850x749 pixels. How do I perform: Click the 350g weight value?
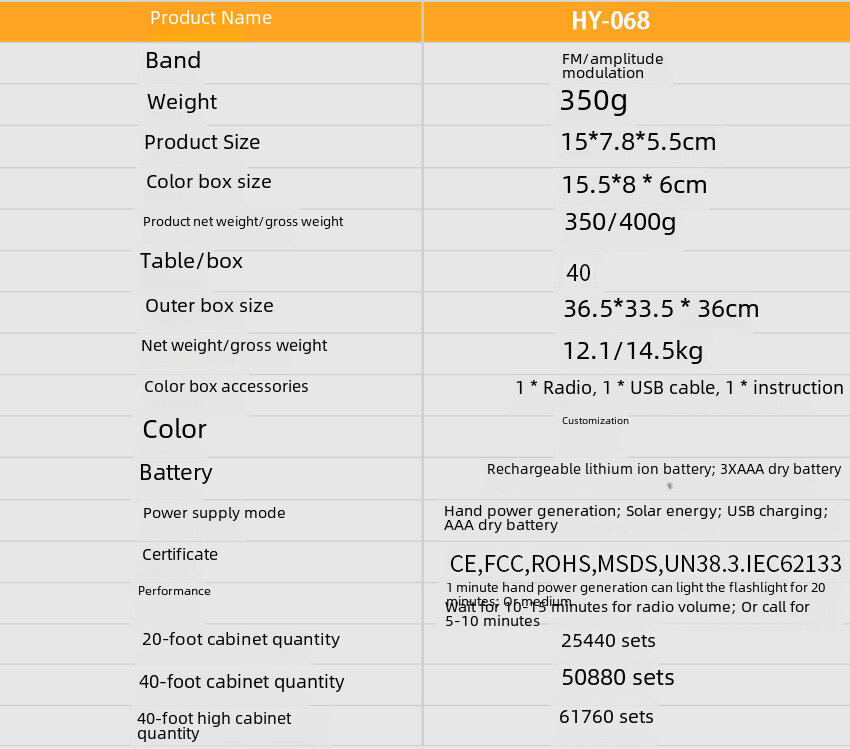tap(594, 101)
